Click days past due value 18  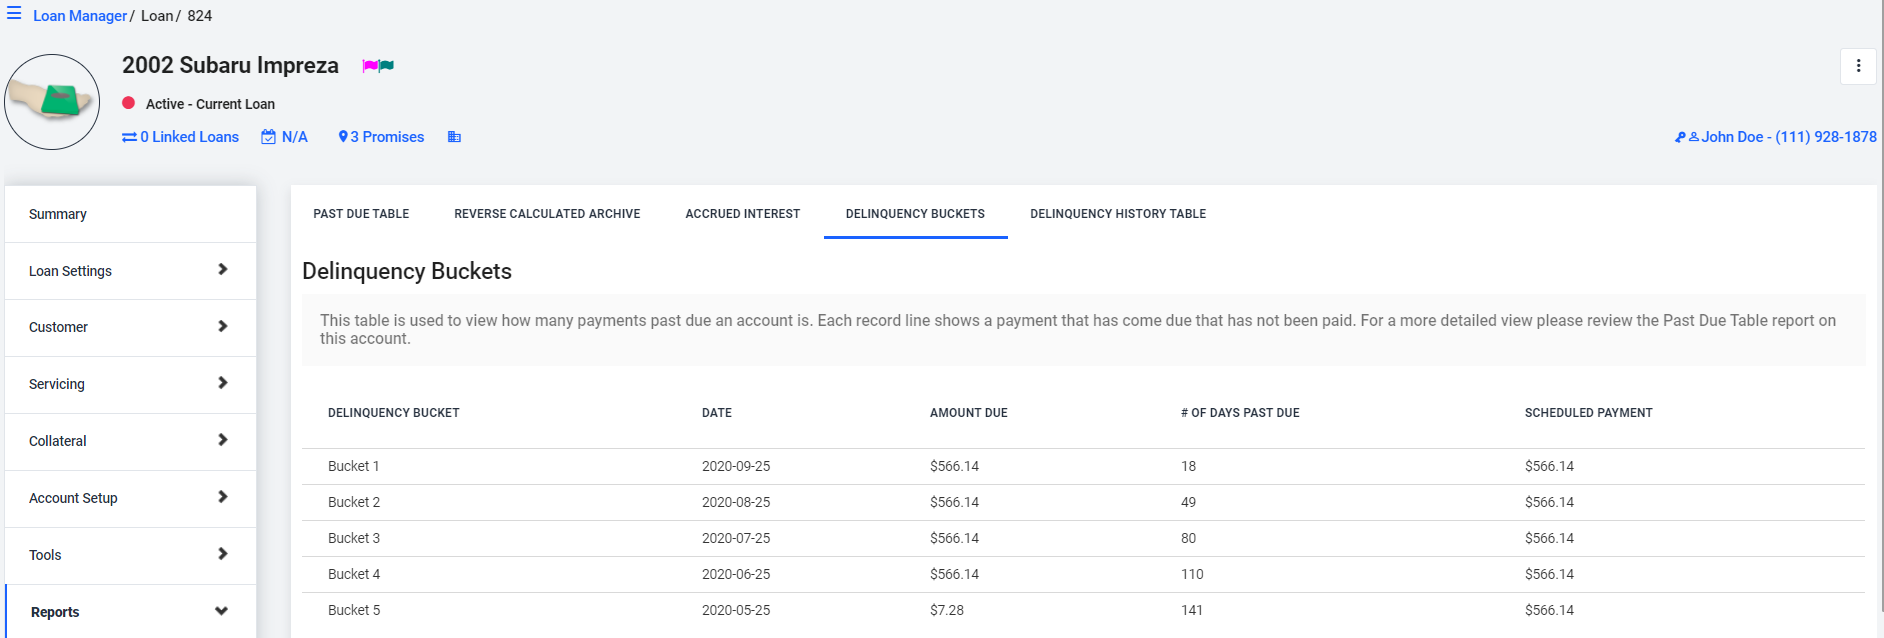click(x=1188, y=466)
